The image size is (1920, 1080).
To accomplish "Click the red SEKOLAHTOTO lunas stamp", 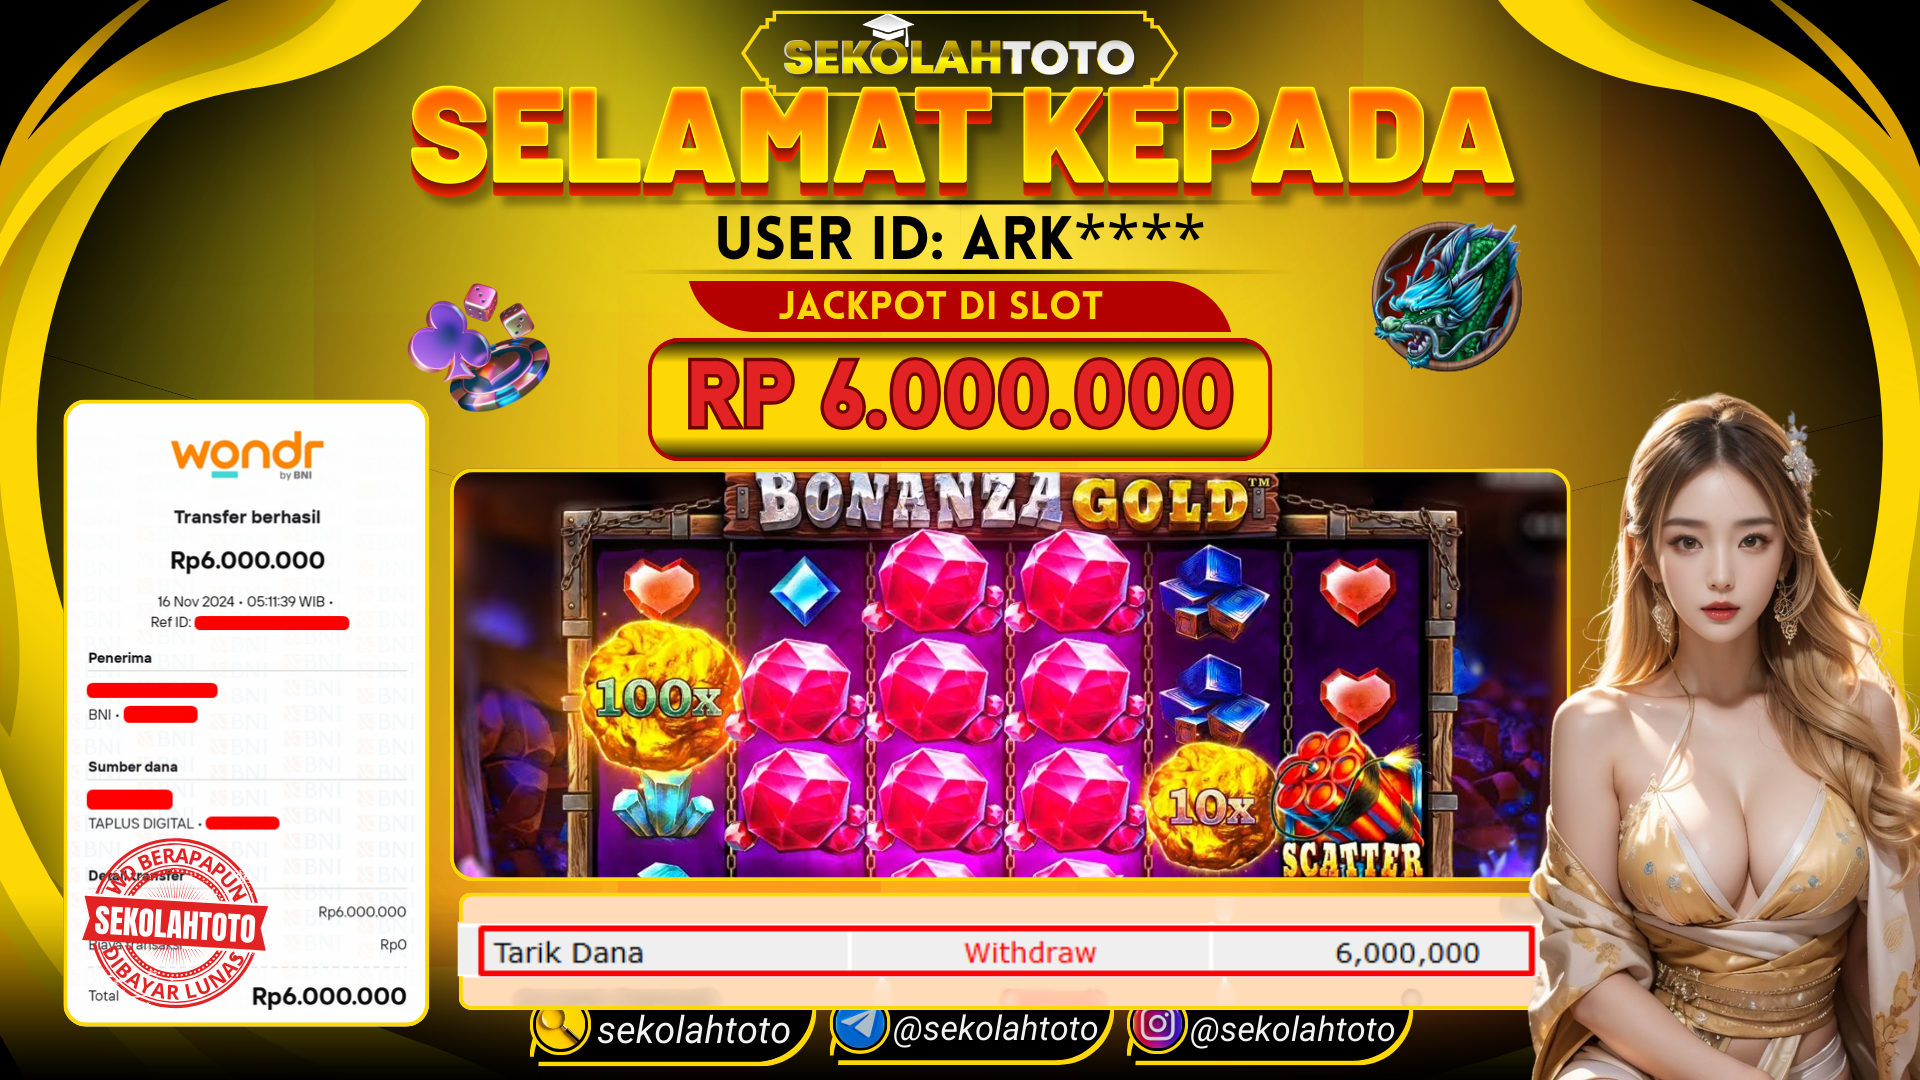I will [176, 923].
